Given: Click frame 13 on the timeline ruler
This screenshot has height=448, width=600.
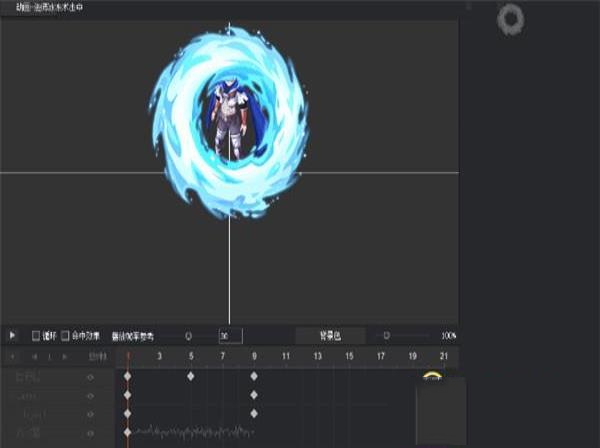Looking at the screenshot, I should pos(317,356).
